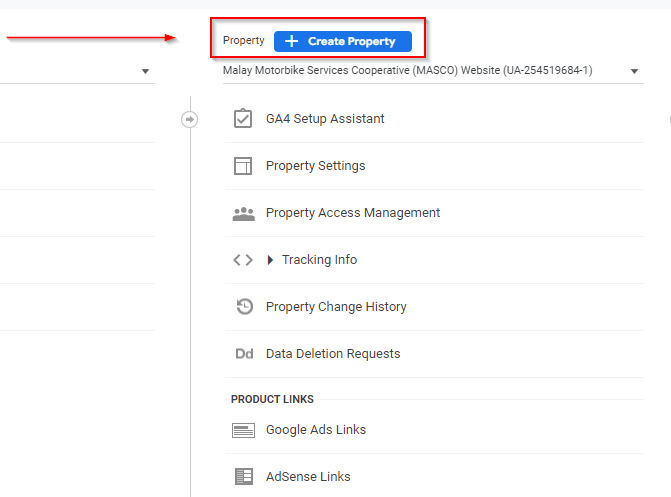The image size is (671, 497).
Task: Expand the Tracking Info triangle
Action: coord(271,260)
